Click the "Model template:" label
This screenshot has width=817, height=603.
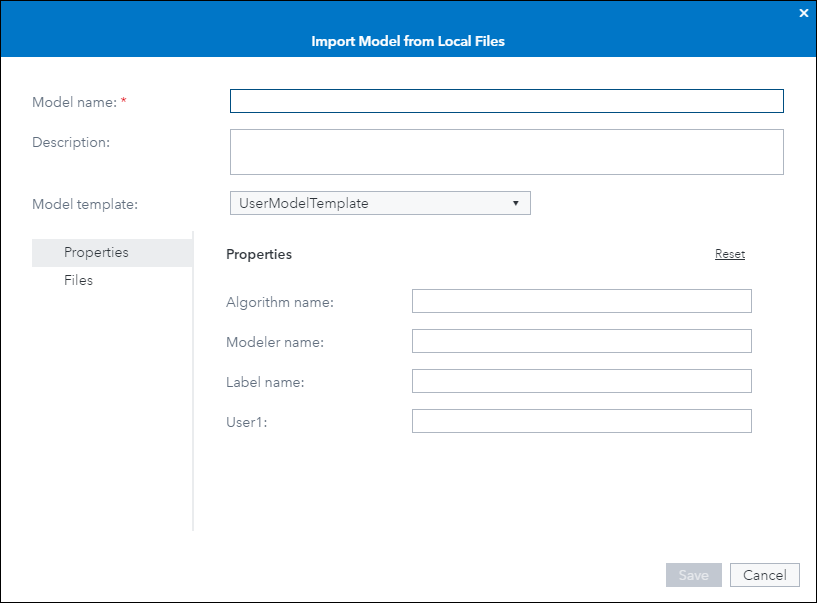(85, 204)
